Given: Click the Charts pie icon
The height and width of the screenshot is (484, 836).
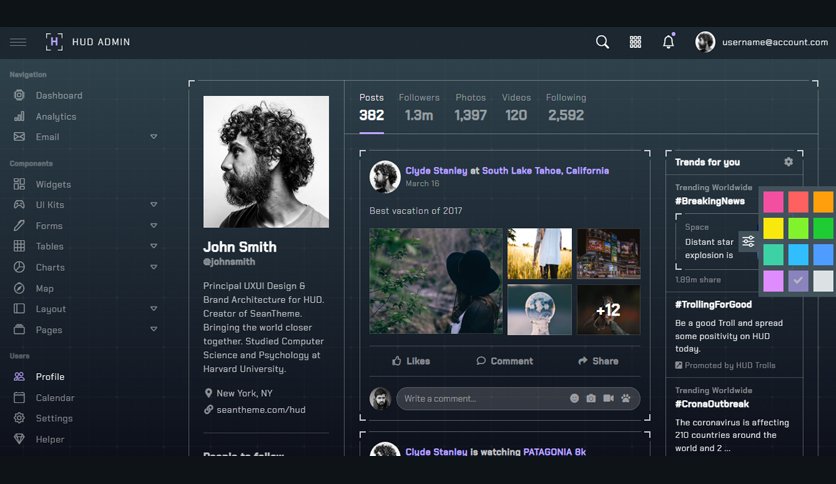Looking at the screenshot, I should (19, 267).
